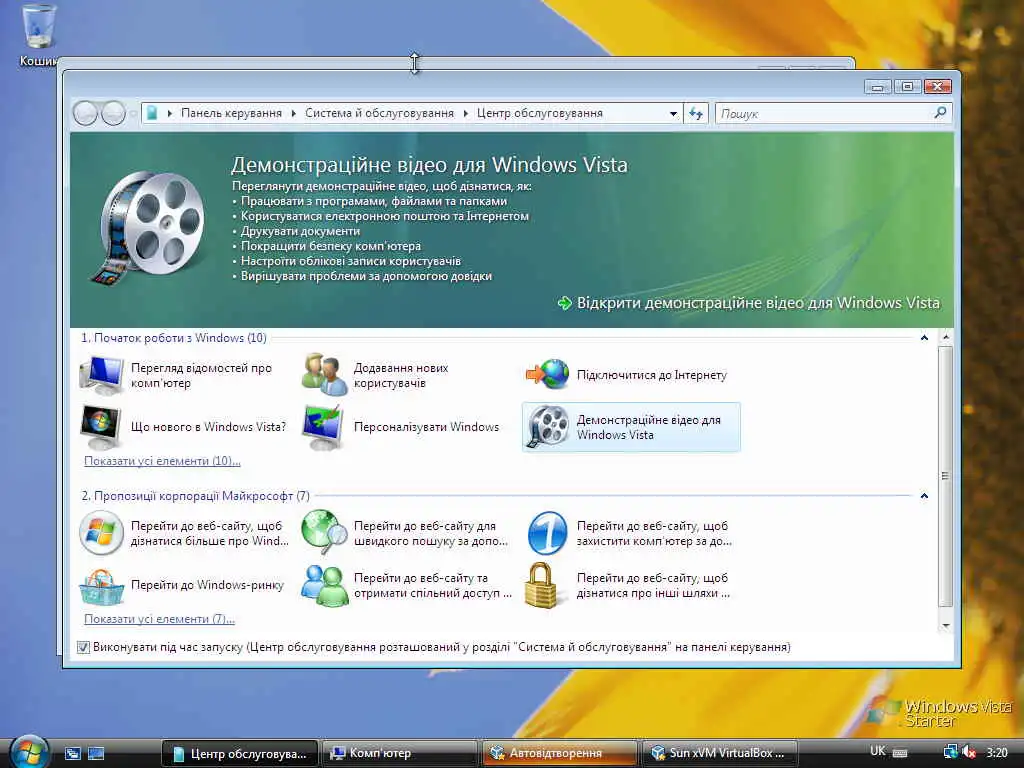Click the vertical scrollbar thumb
This screenshot has height=768, width=1024.
click(x=945, y=476)
